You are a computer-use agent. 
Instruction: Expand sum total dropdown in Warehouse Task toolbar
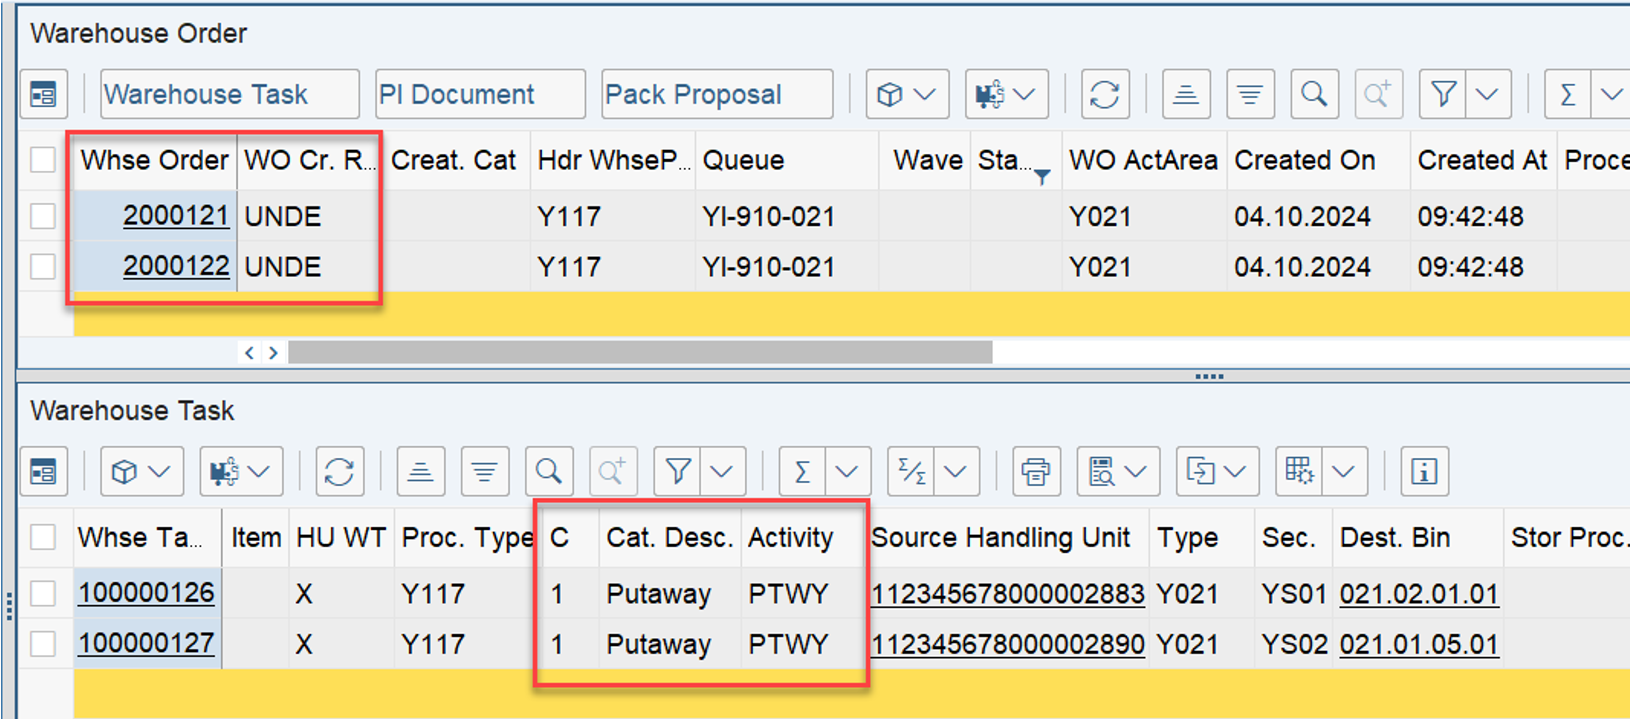point(848,472)
